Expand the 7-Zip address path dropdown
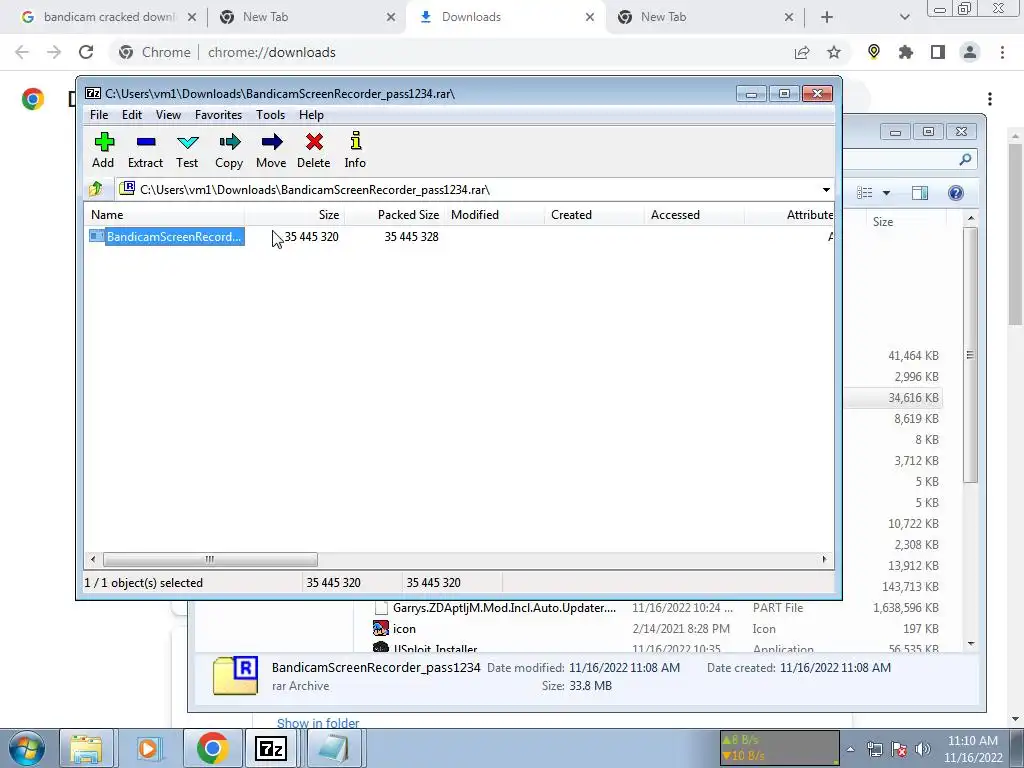 tap(826, 190)
